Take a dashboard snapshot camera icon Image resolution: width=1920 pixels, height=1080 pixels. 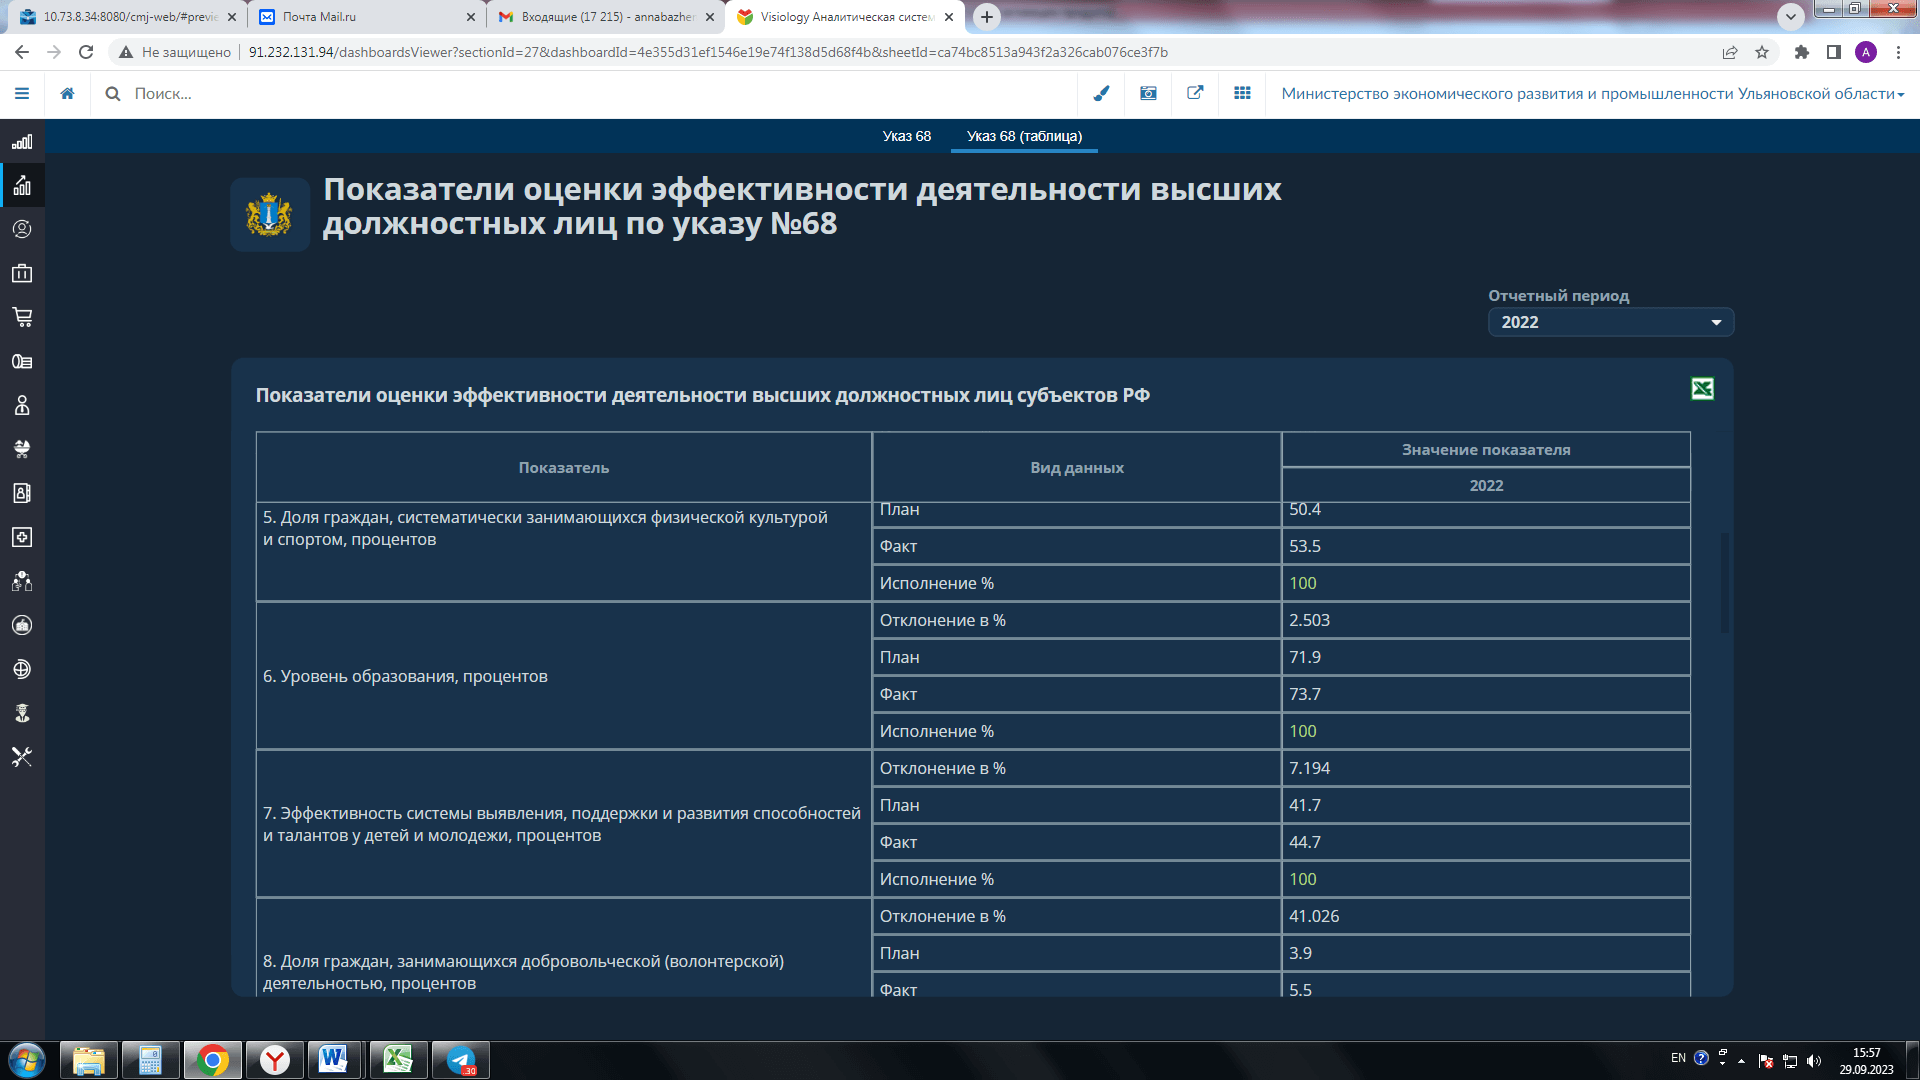point(1148,93)
